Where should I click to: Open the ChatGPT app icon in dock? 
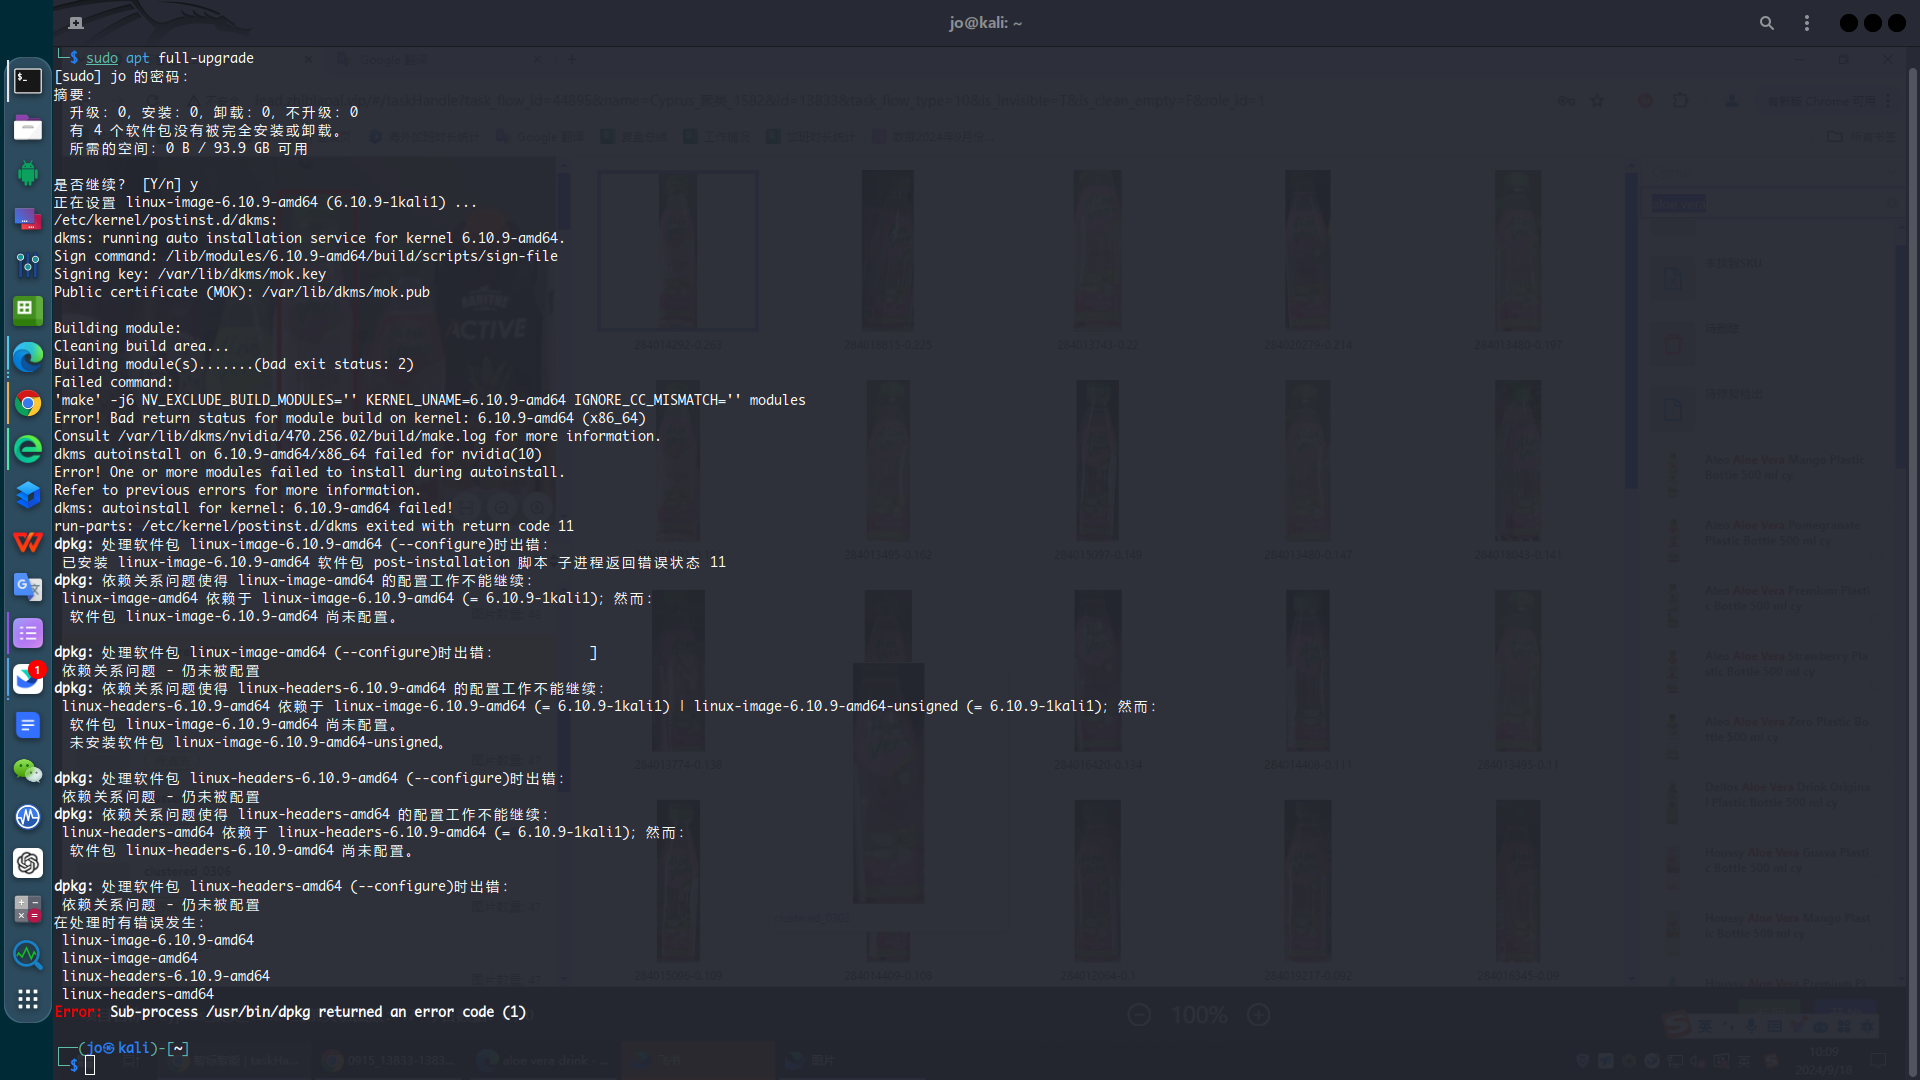tap(27, 863)
